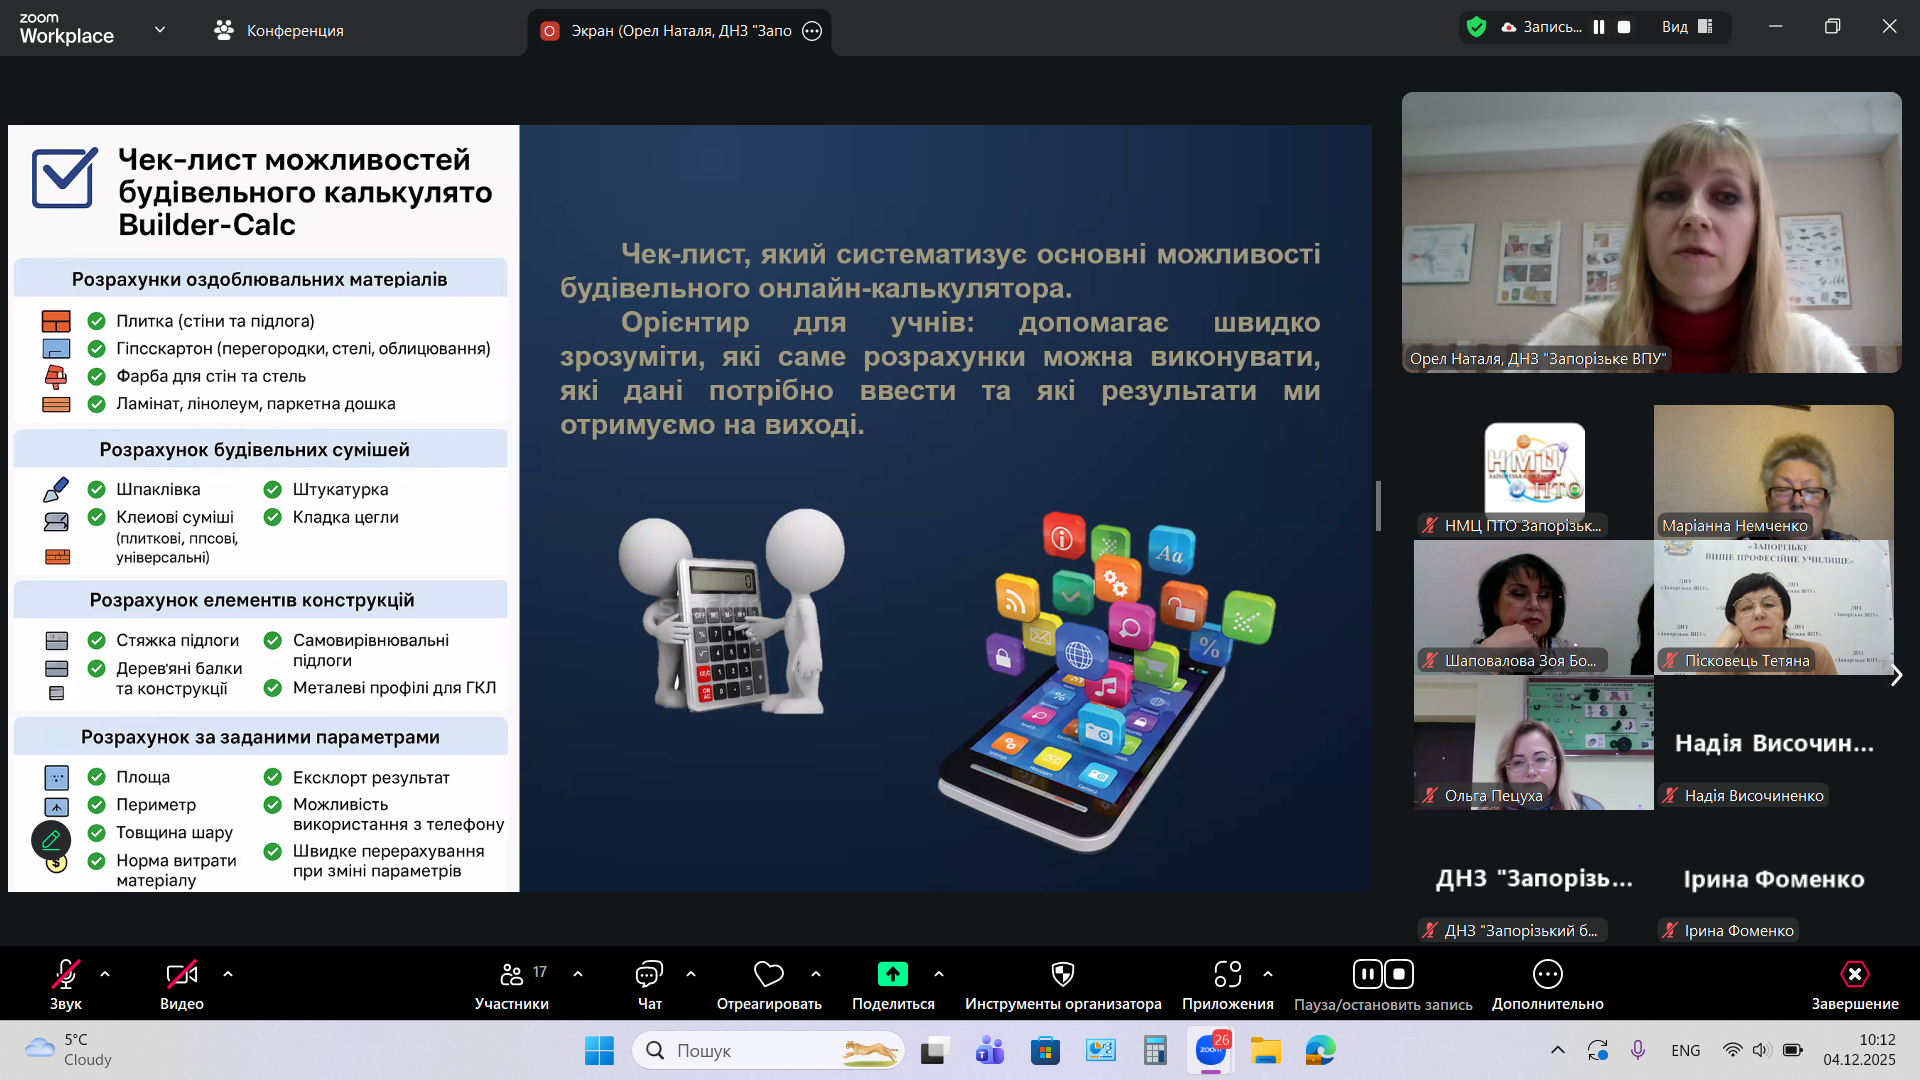Open the Чат chat panel

point(650,984)
